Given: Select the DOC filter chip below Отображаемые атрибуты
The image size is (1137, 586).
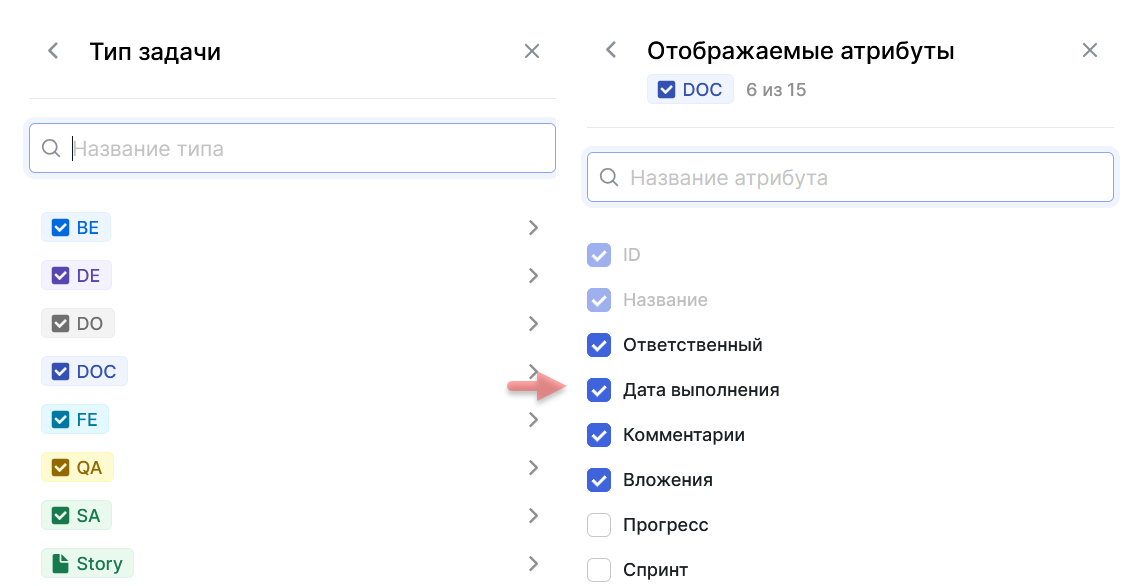Looking at the screenshot, I should [x=690, y=89].
